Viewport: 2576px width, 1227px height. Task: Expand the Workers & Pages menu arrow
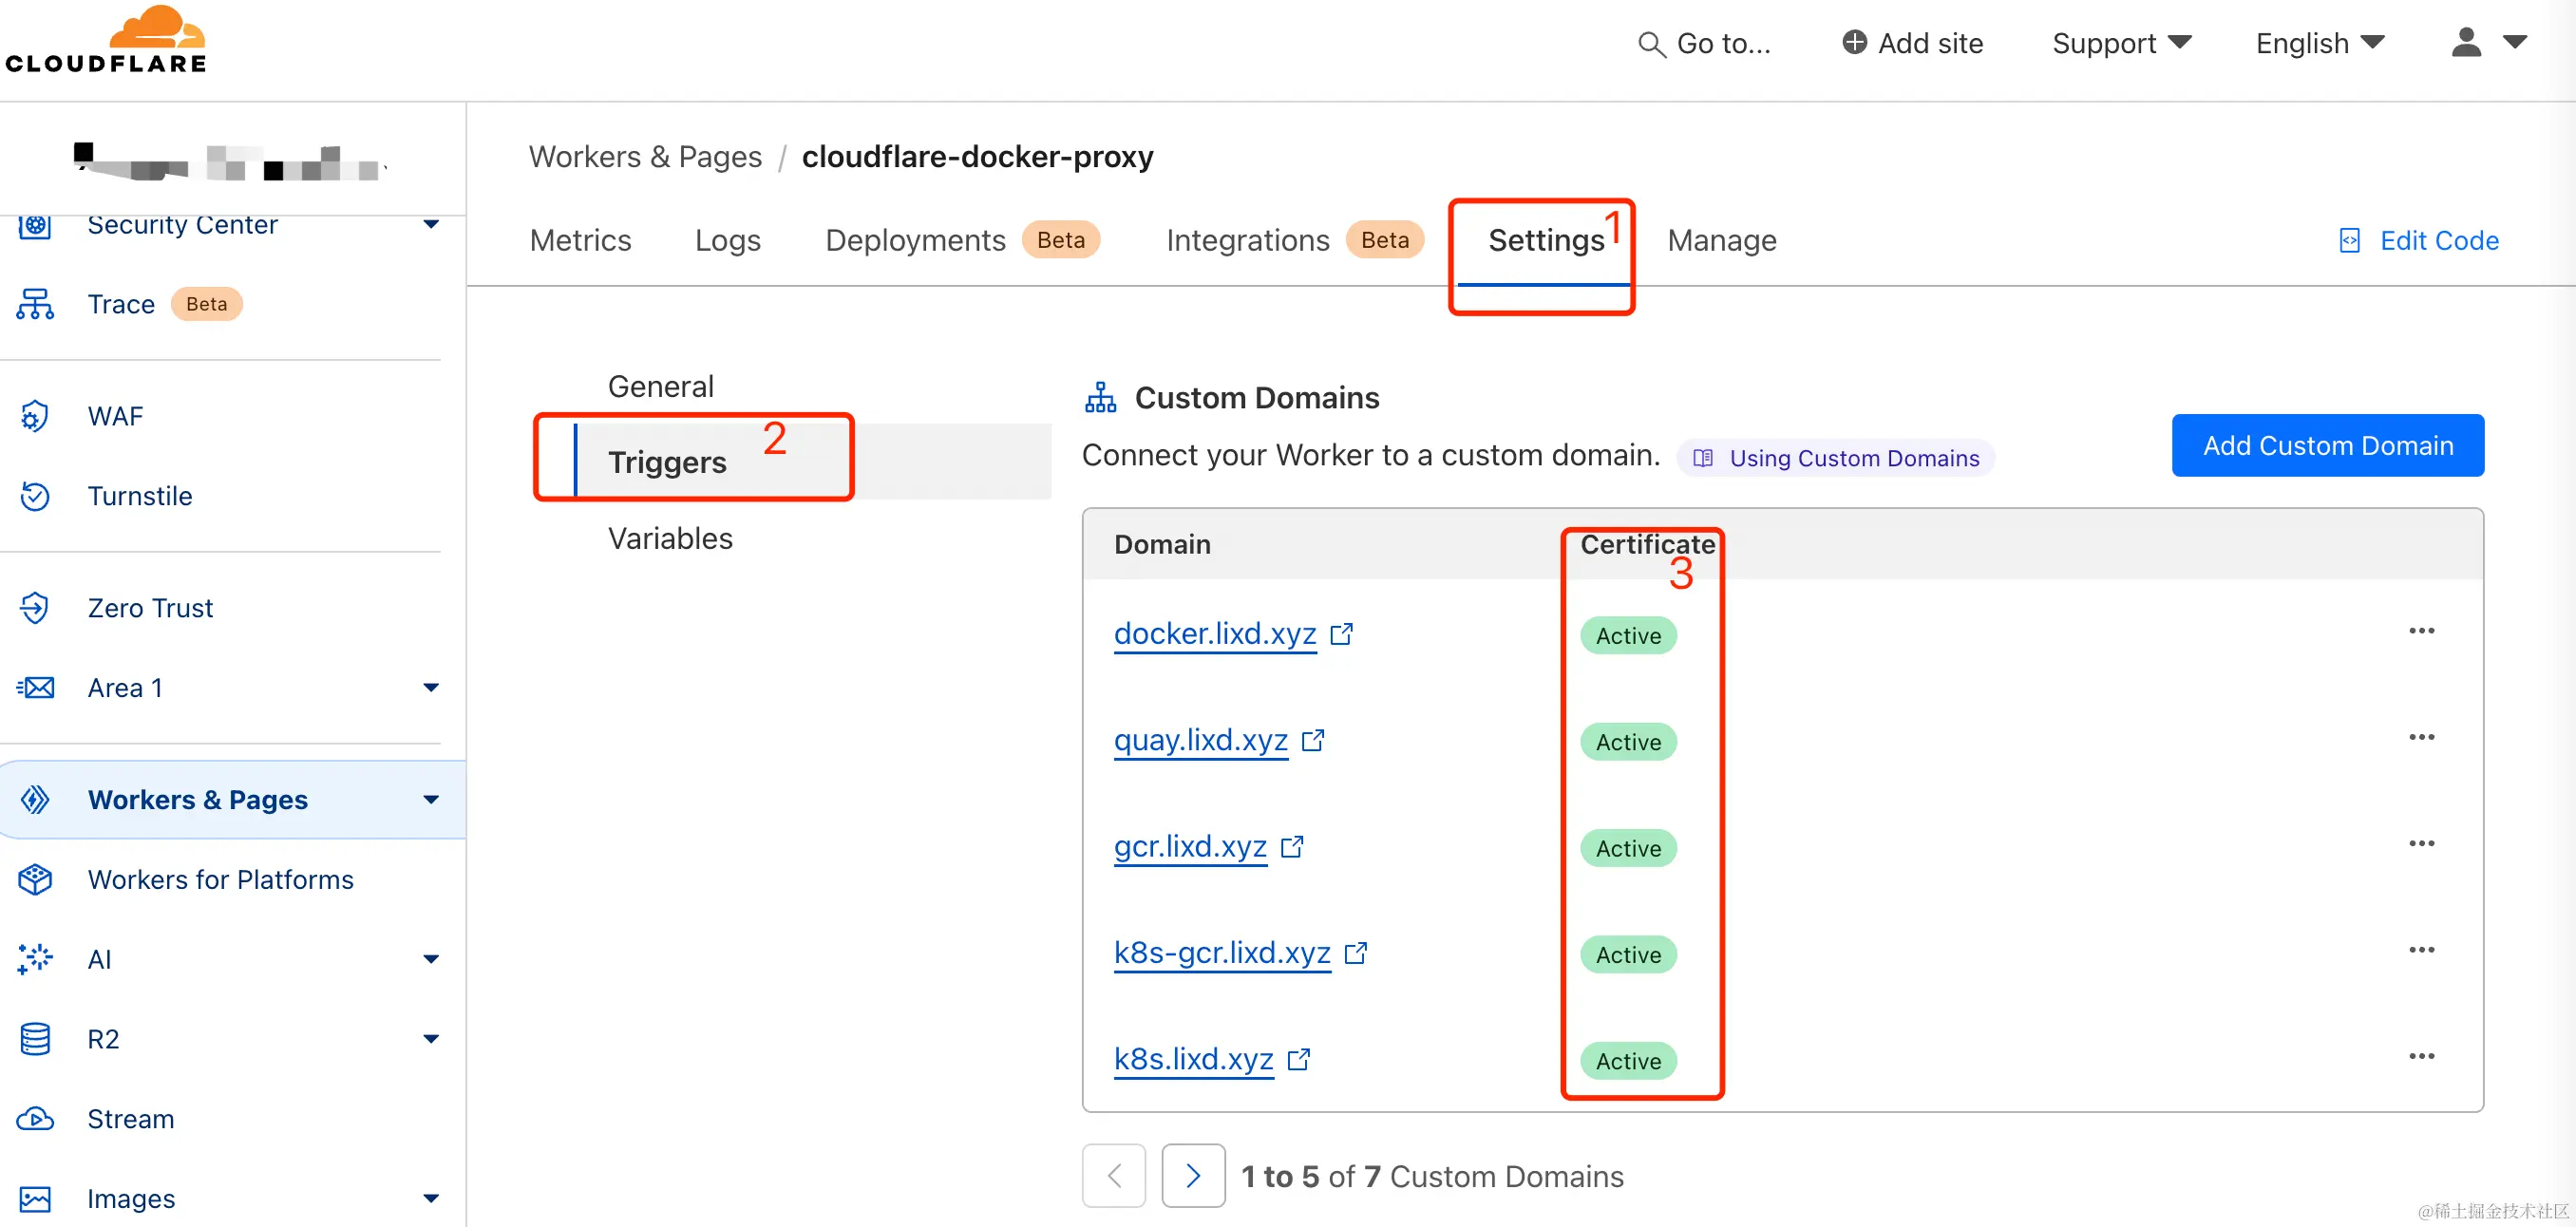tap(431, 800)
